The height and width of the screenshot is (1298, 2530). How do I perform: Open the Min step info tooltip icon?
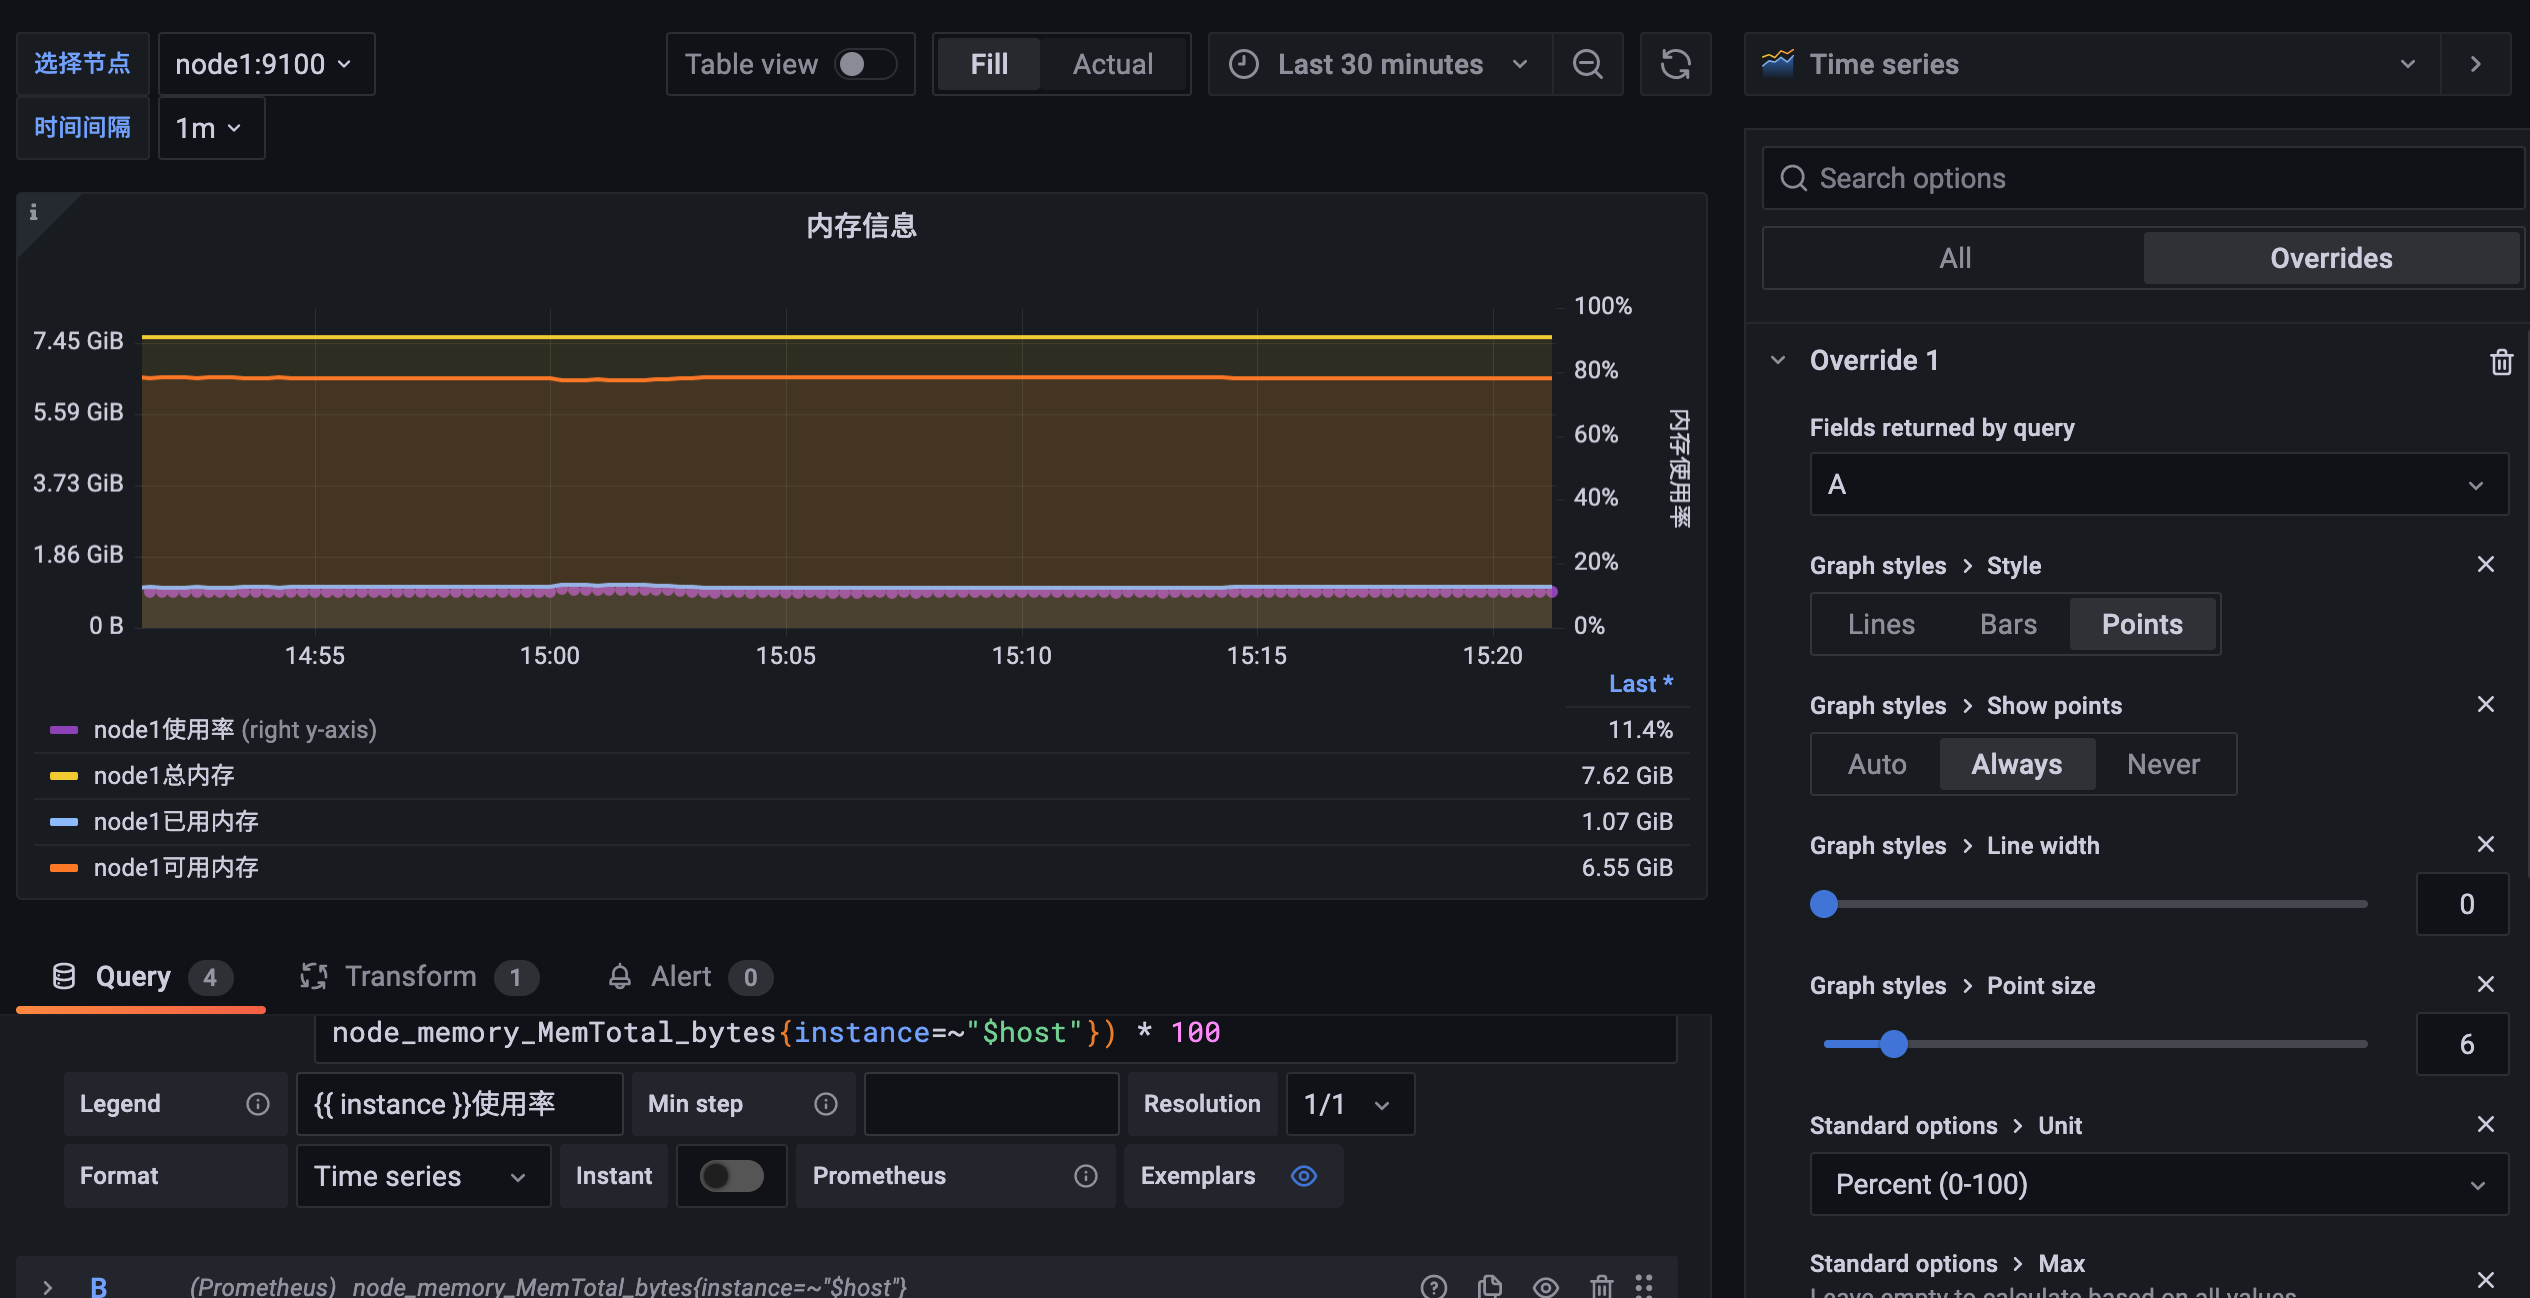(825, 1104)
